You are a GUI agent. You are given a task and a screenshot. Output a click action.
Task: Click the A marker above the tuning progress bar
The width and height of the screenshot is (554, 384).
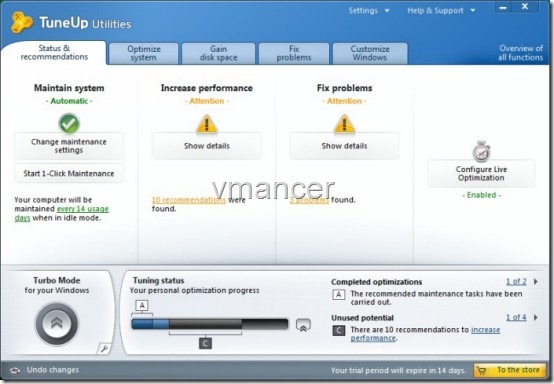pyautogui.click(x=142, y=305)
